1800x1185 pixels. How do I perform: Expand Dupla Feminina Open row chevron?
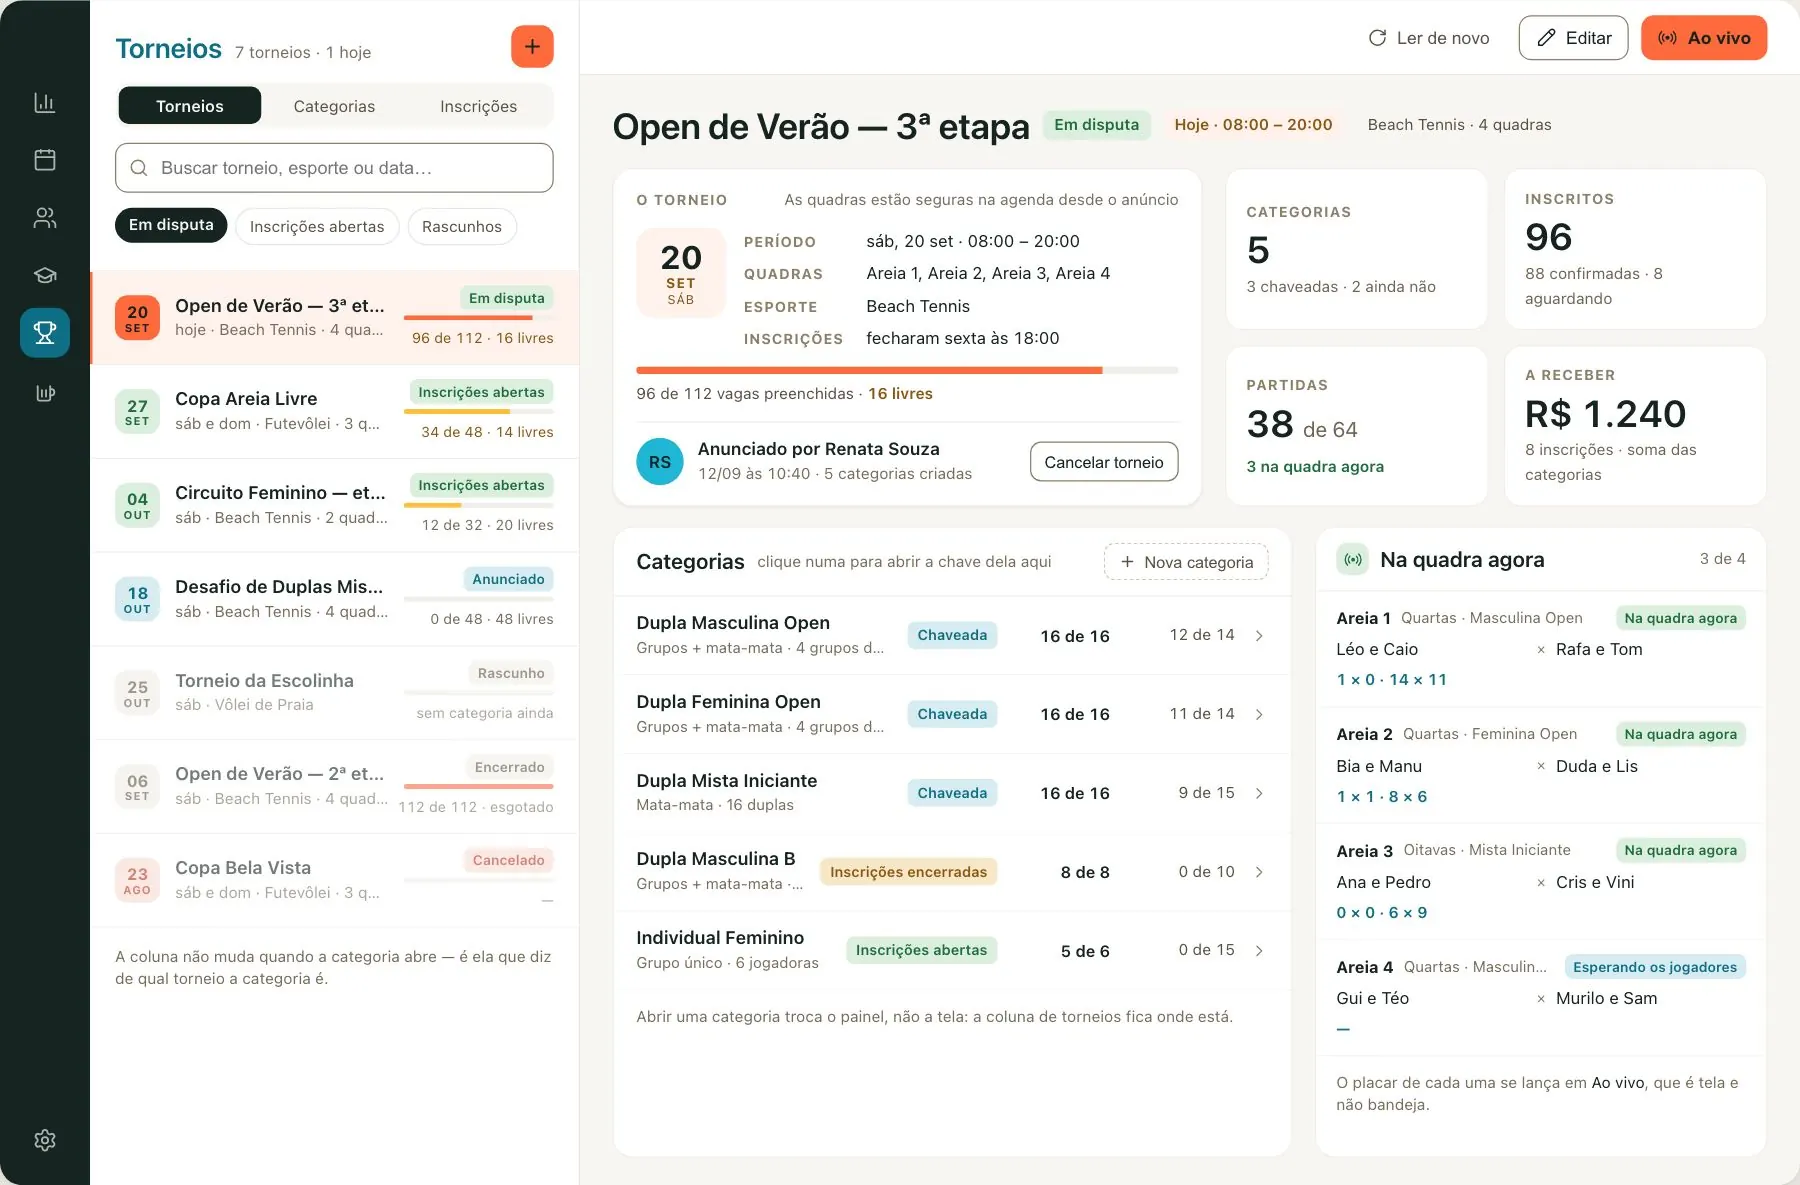click(x=1259, y=714)
